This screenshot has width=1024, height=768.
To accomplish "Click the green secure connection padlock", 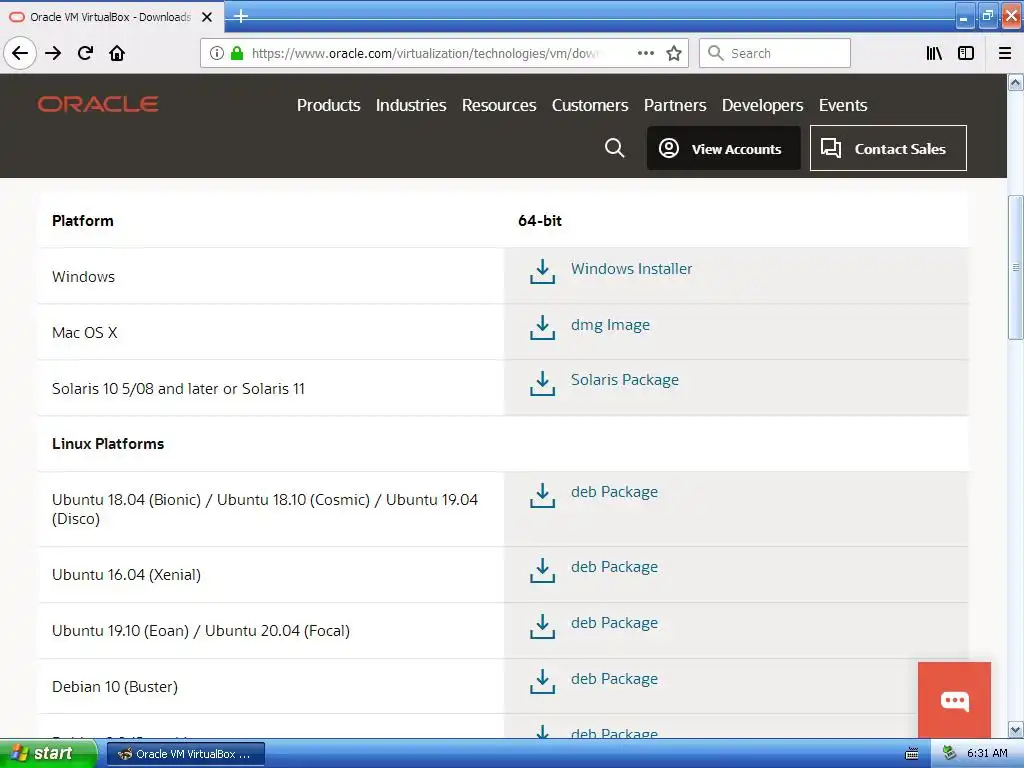I will point(237,53).
